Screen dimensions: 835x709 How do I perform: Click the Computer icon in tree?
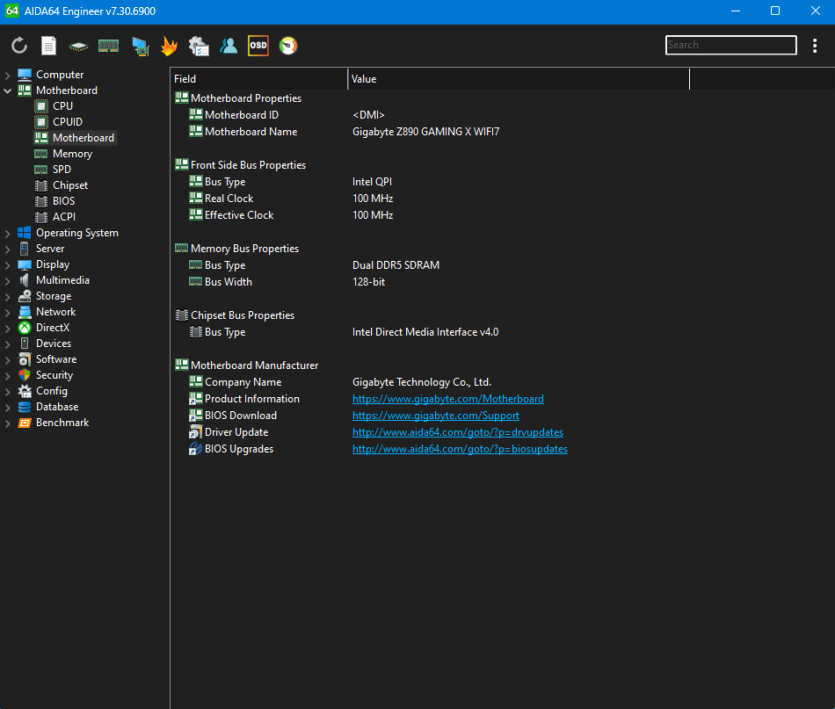point(24,75)
